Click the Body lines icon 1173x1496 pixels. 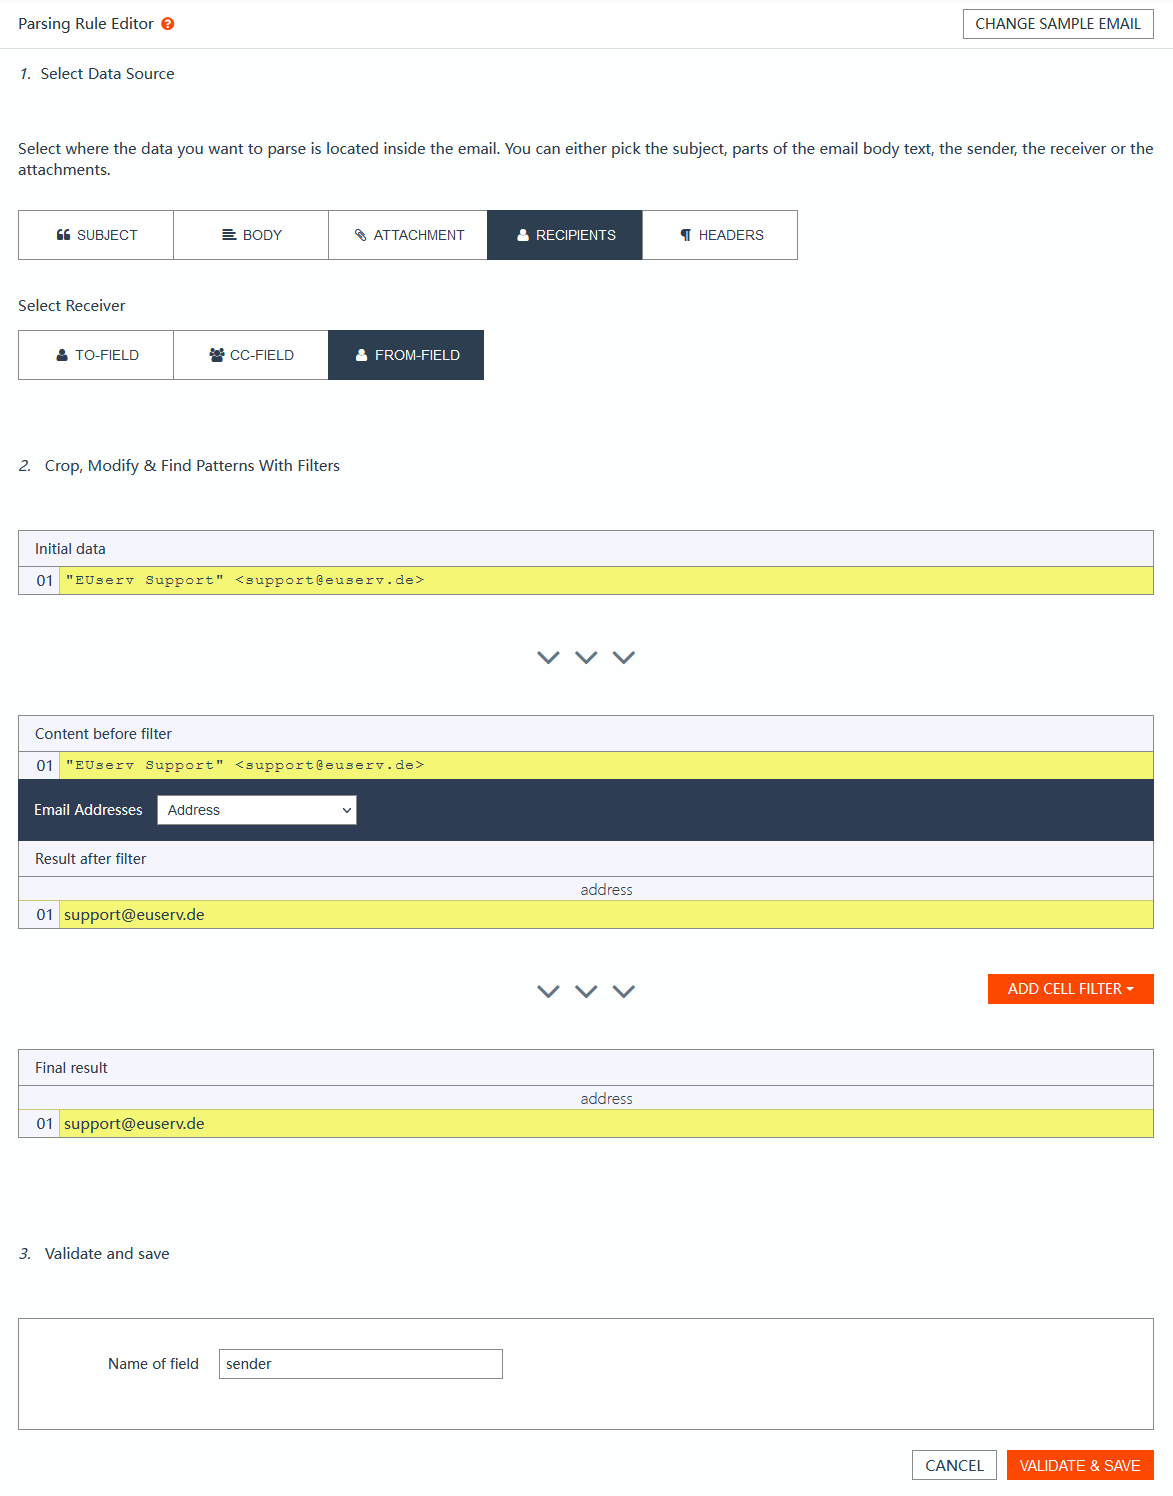coord(229,235)
